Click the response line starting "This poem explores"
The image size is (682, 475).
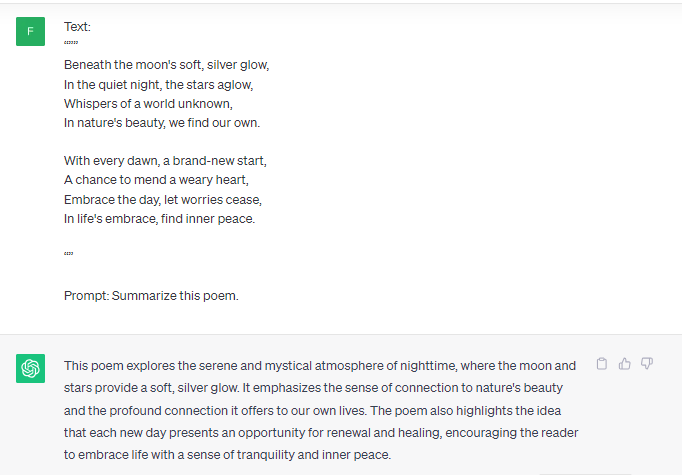point(320,366)
